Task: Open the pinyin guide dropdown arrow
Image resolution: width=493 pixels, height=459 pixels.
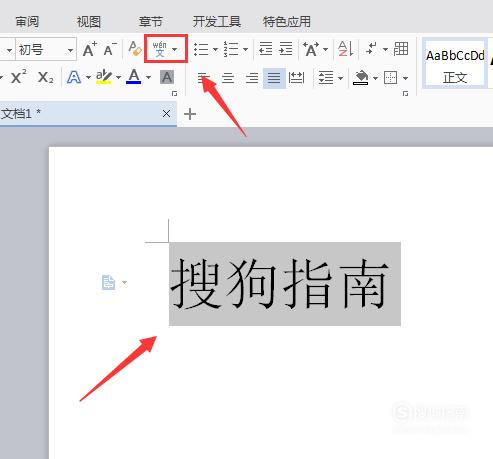Action: click(175, 49)
